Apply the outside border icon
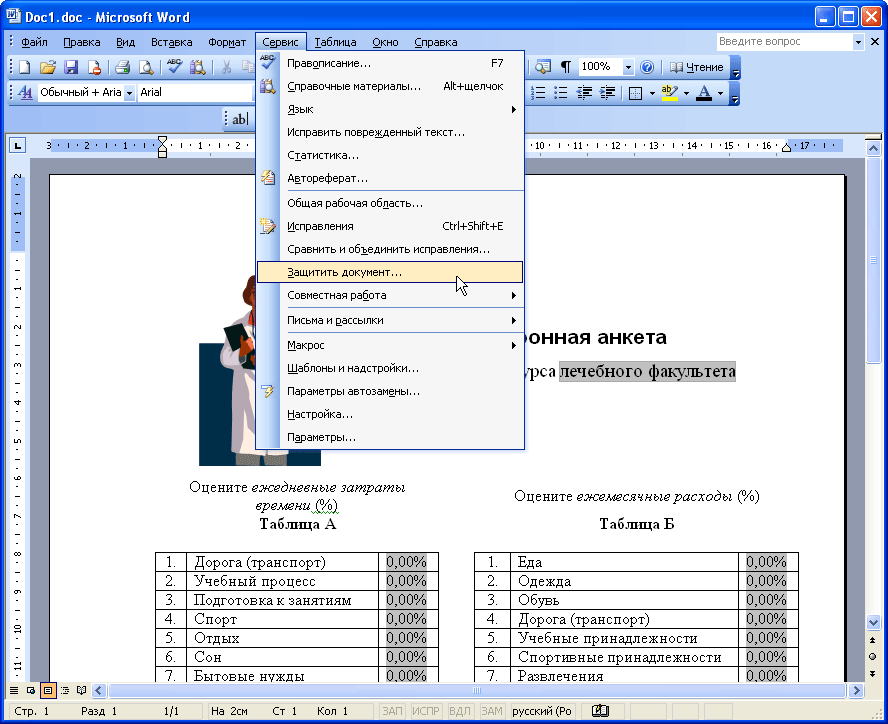888x724 pixels. 635,93
